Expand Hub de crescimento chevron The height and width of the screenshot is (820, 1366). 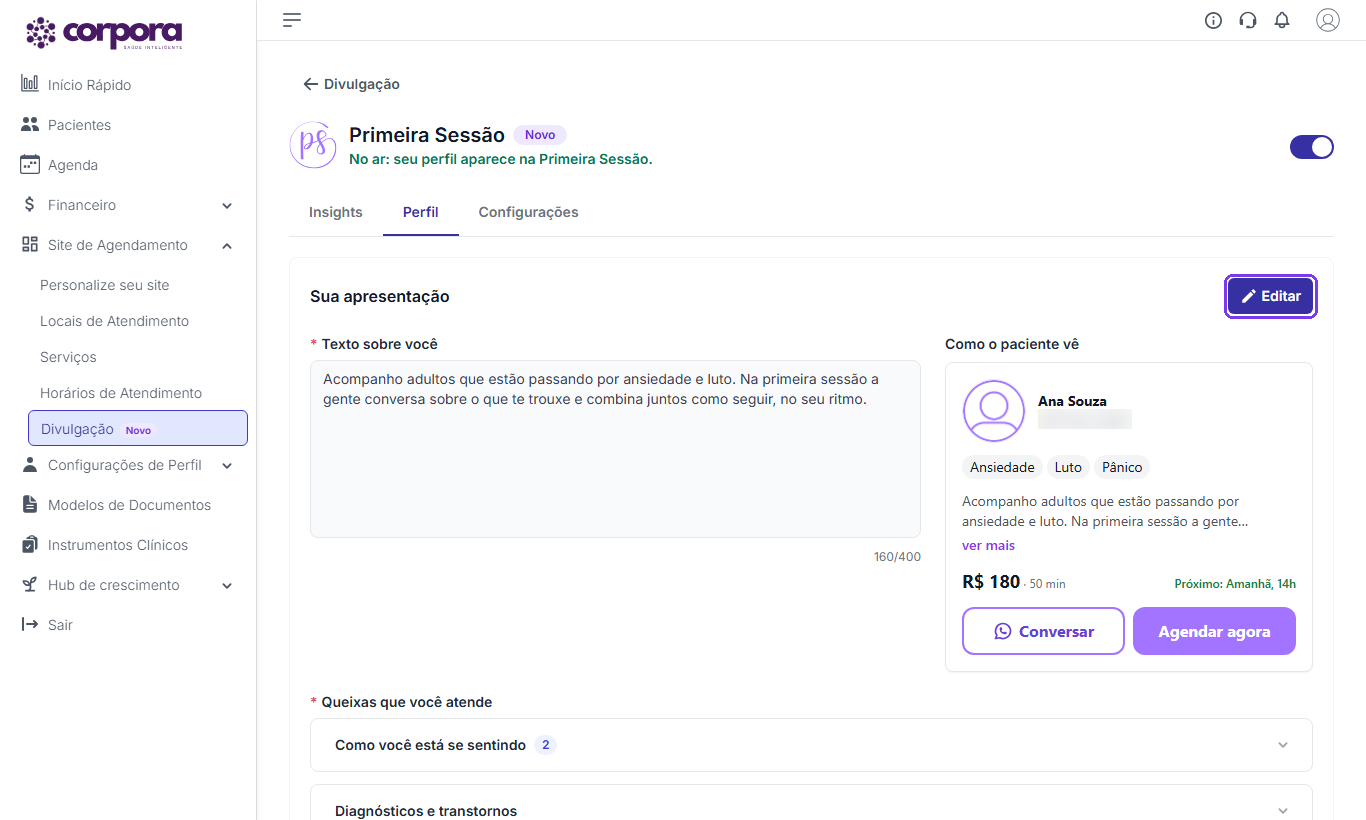[x=227, y=586]
